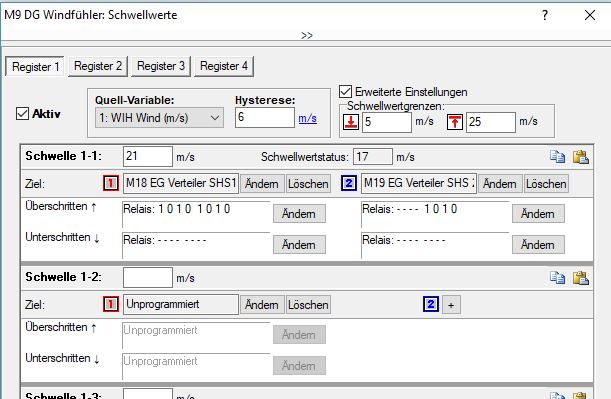Click the >> expander arrows below title
611x399 pixels.
point(307,35)
